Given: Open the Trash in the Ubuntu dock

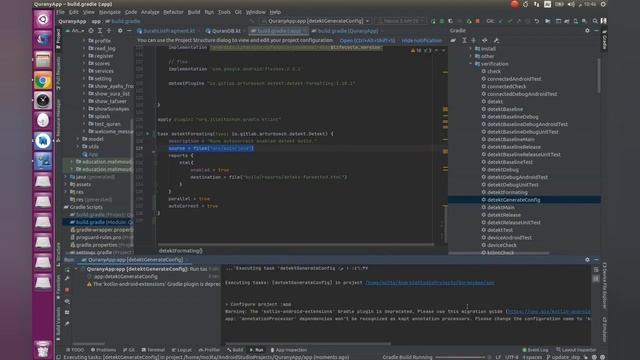Looking at the screenshot, I should coord(43,349).
